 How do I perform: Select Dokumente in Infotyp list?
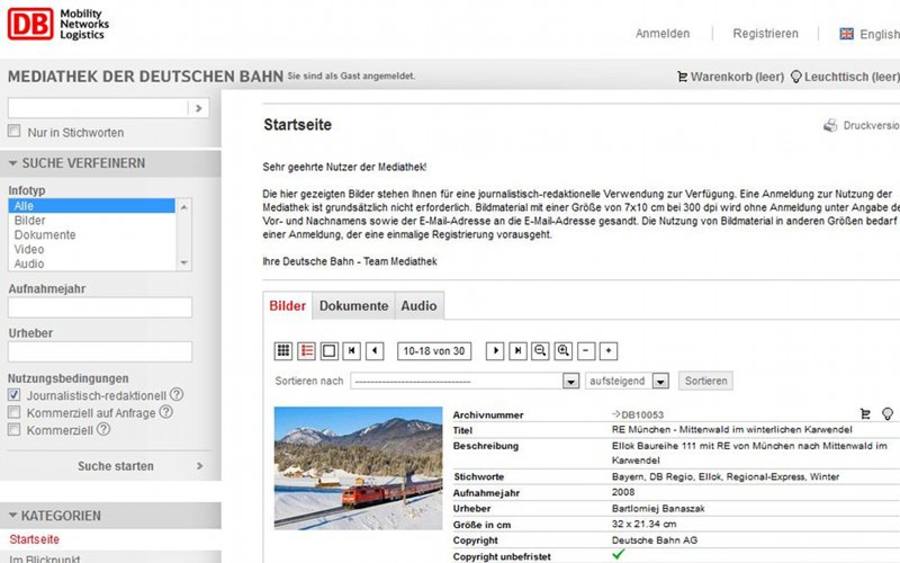91,235
